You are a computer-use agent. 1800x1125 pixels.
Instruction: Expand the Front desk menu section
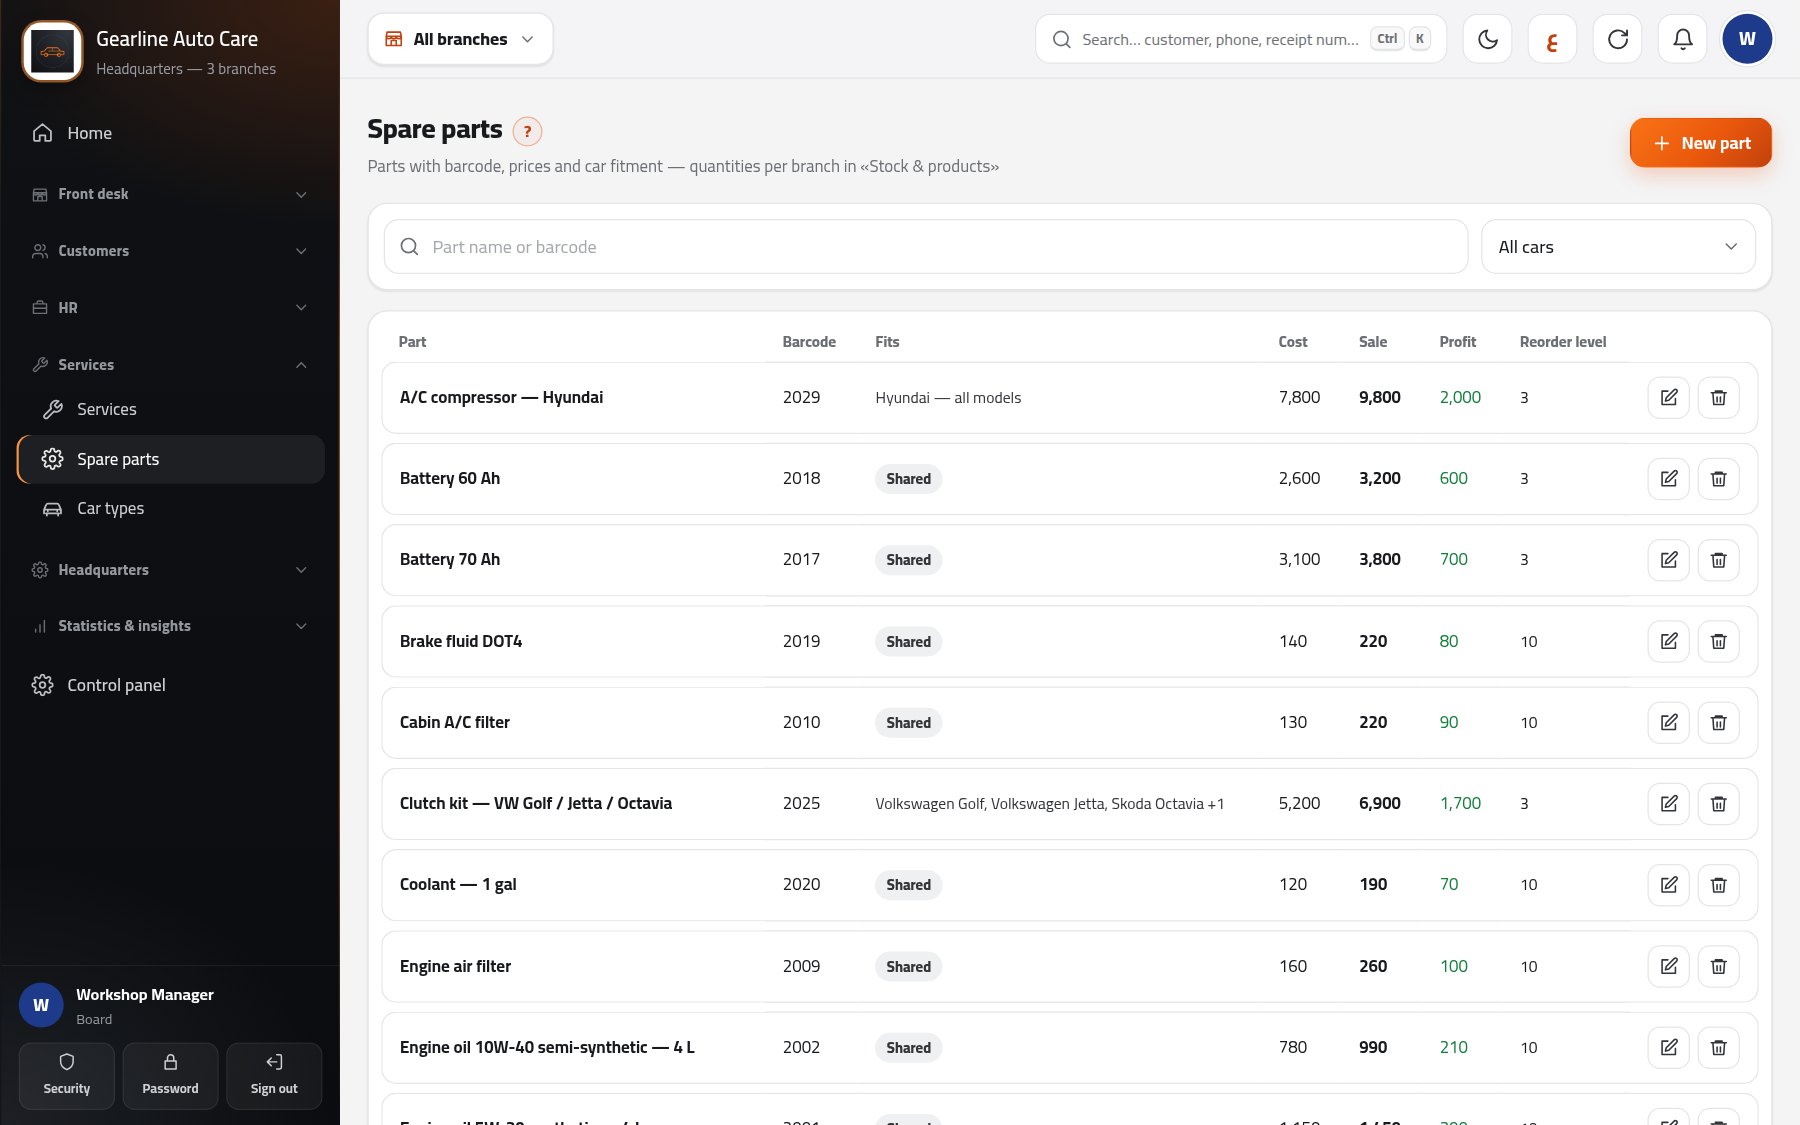pos(170,194)
